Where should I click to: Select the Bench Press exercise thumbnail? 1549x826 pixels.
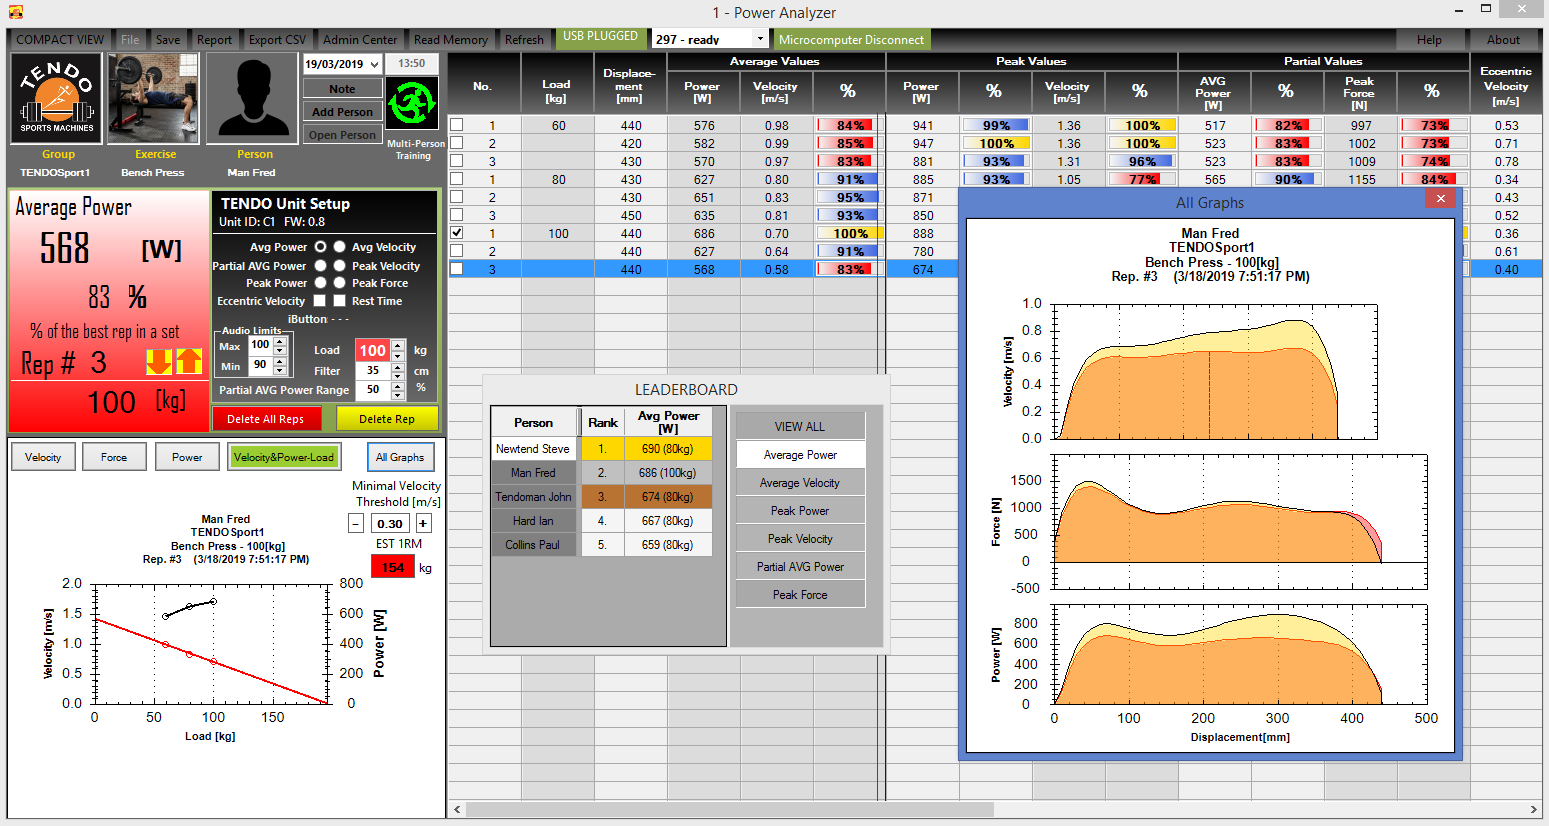[153, 99]
